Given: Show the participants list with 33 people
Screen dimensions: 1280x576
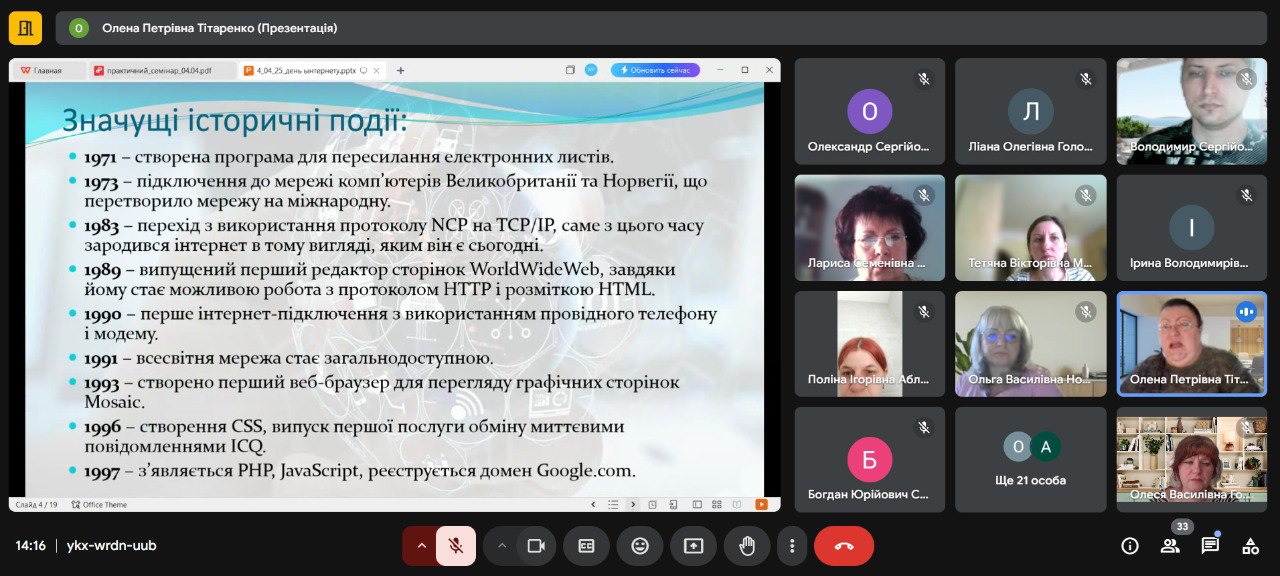Looking at the screenshot, I should (x=1170, y=546).
